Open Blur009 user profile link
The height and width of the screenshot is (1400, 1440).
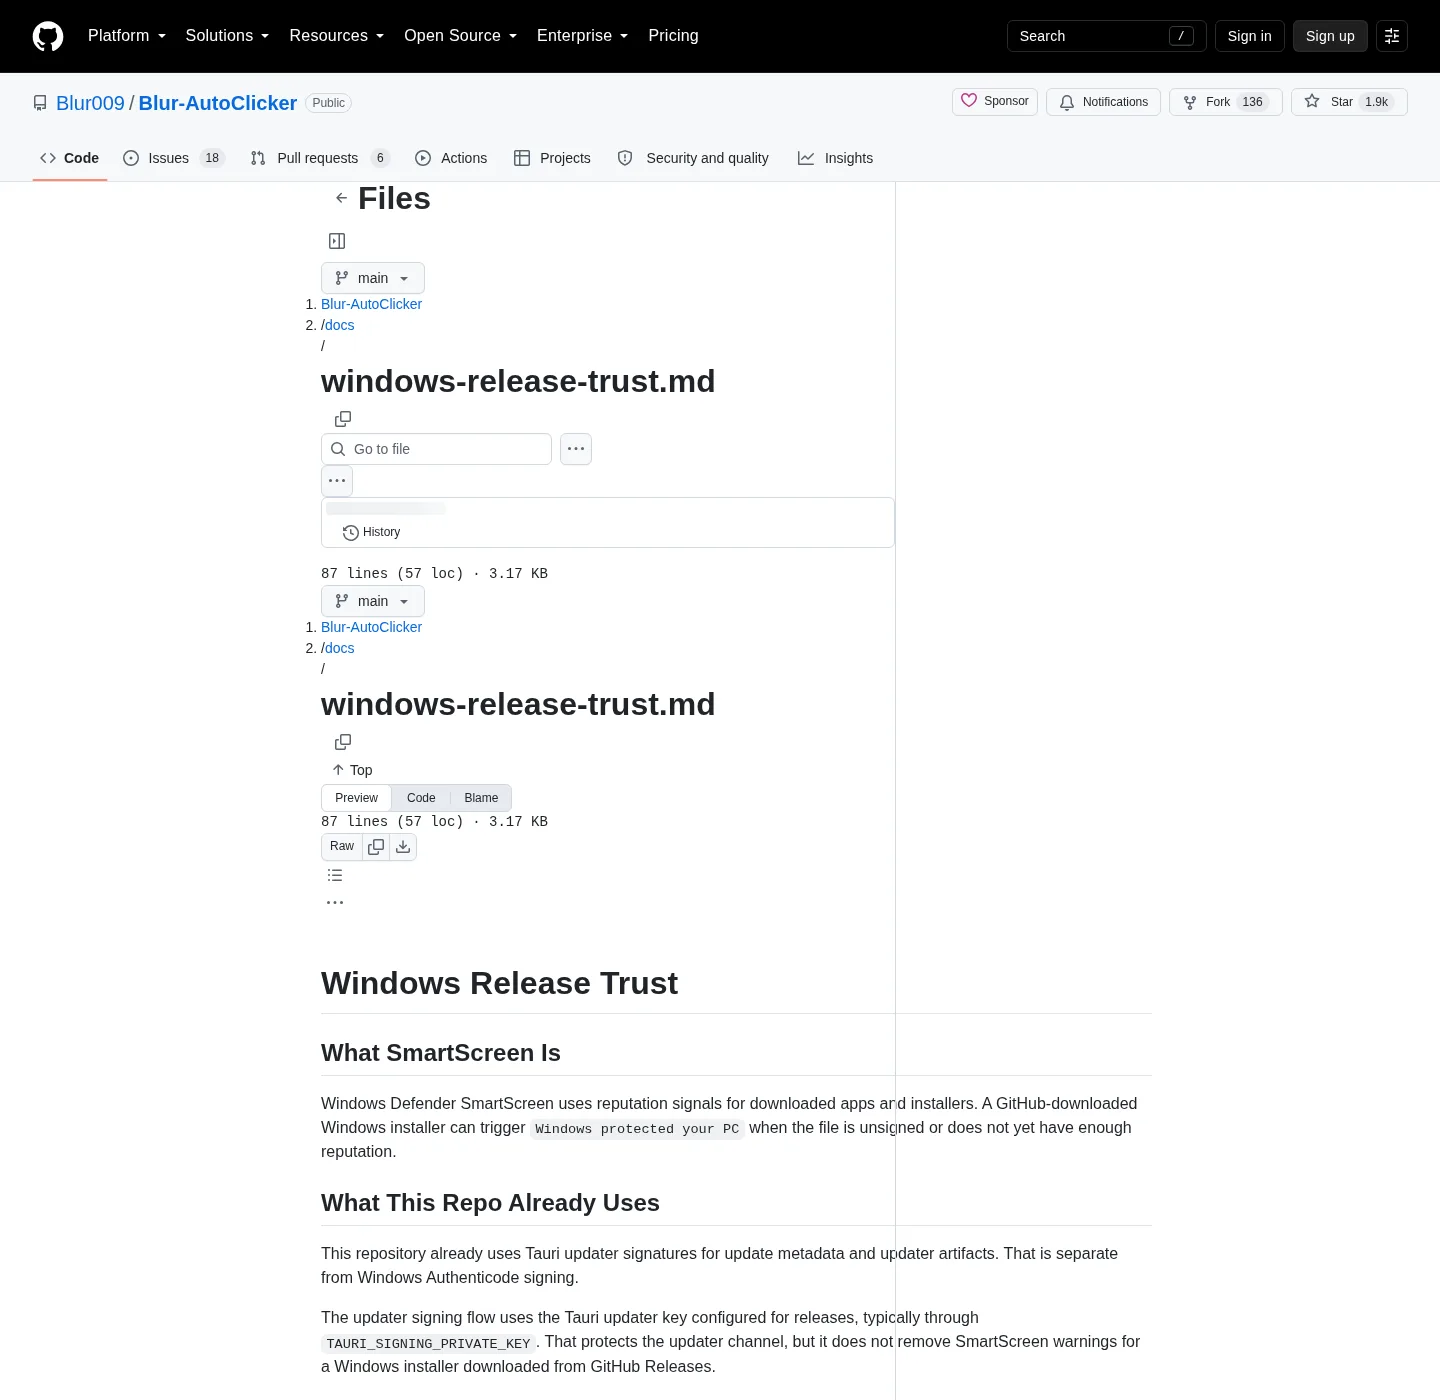coord(90,103)
